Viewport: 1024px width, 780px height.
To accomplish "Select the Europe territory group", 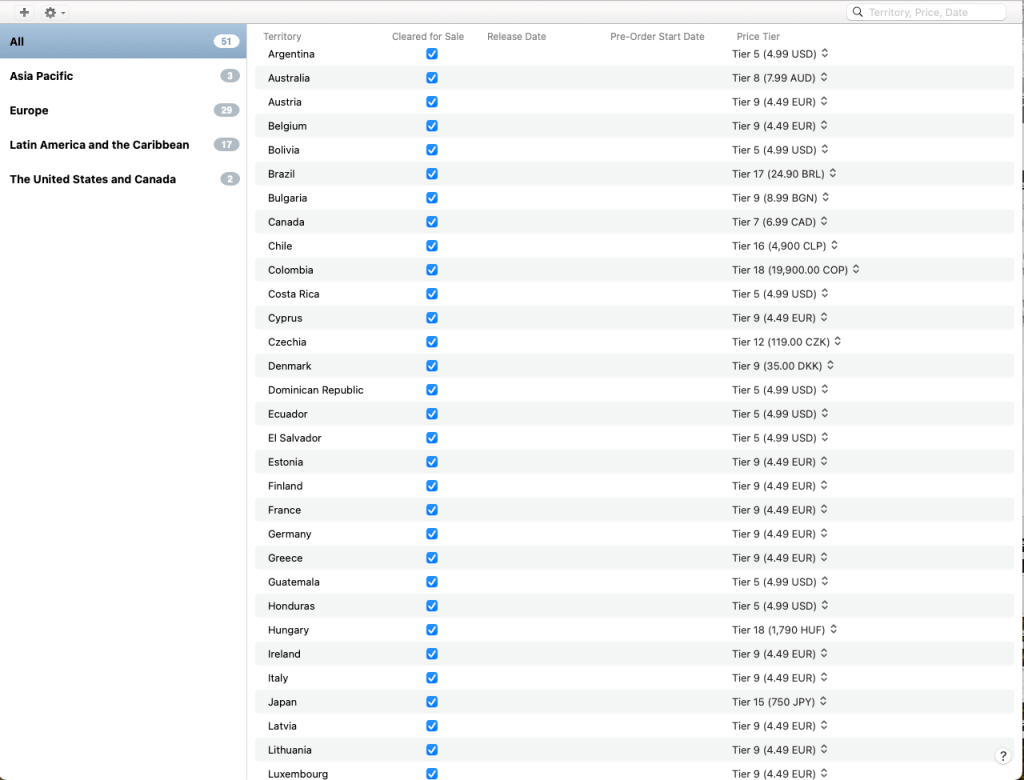I will pyautogui.click(x=29, y=110).
